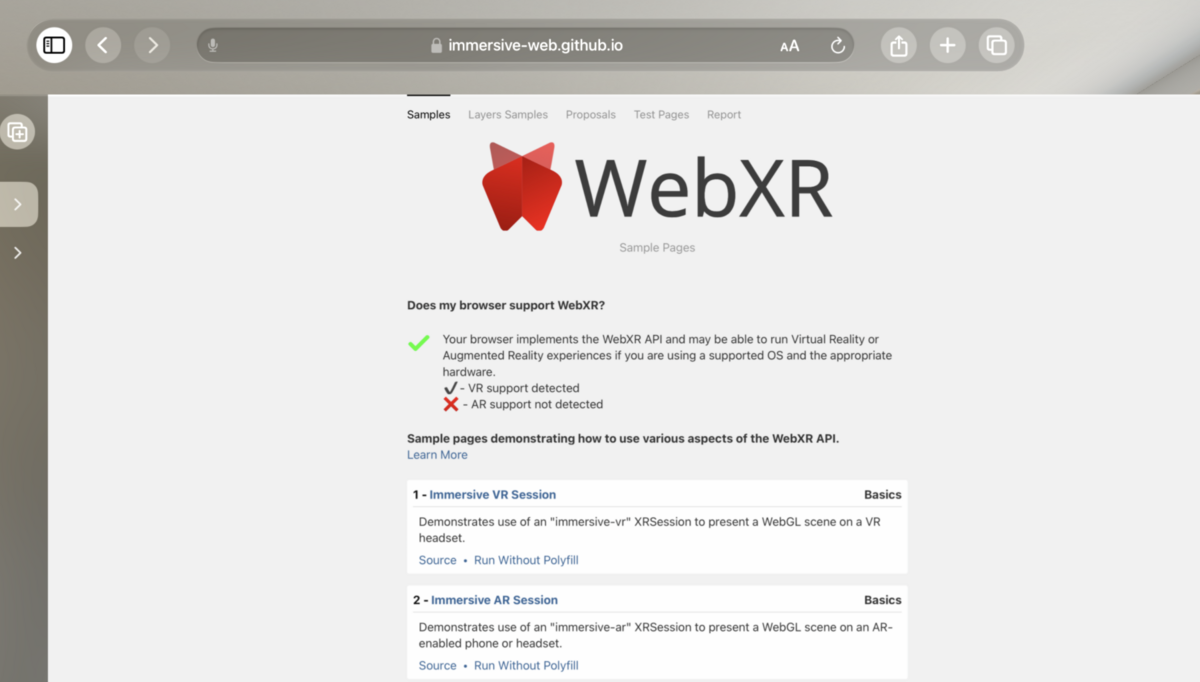Viewport: 1200px width, 682px height.
Task: Click the red AR not detected cross
Action: click(x=451, y=404)
